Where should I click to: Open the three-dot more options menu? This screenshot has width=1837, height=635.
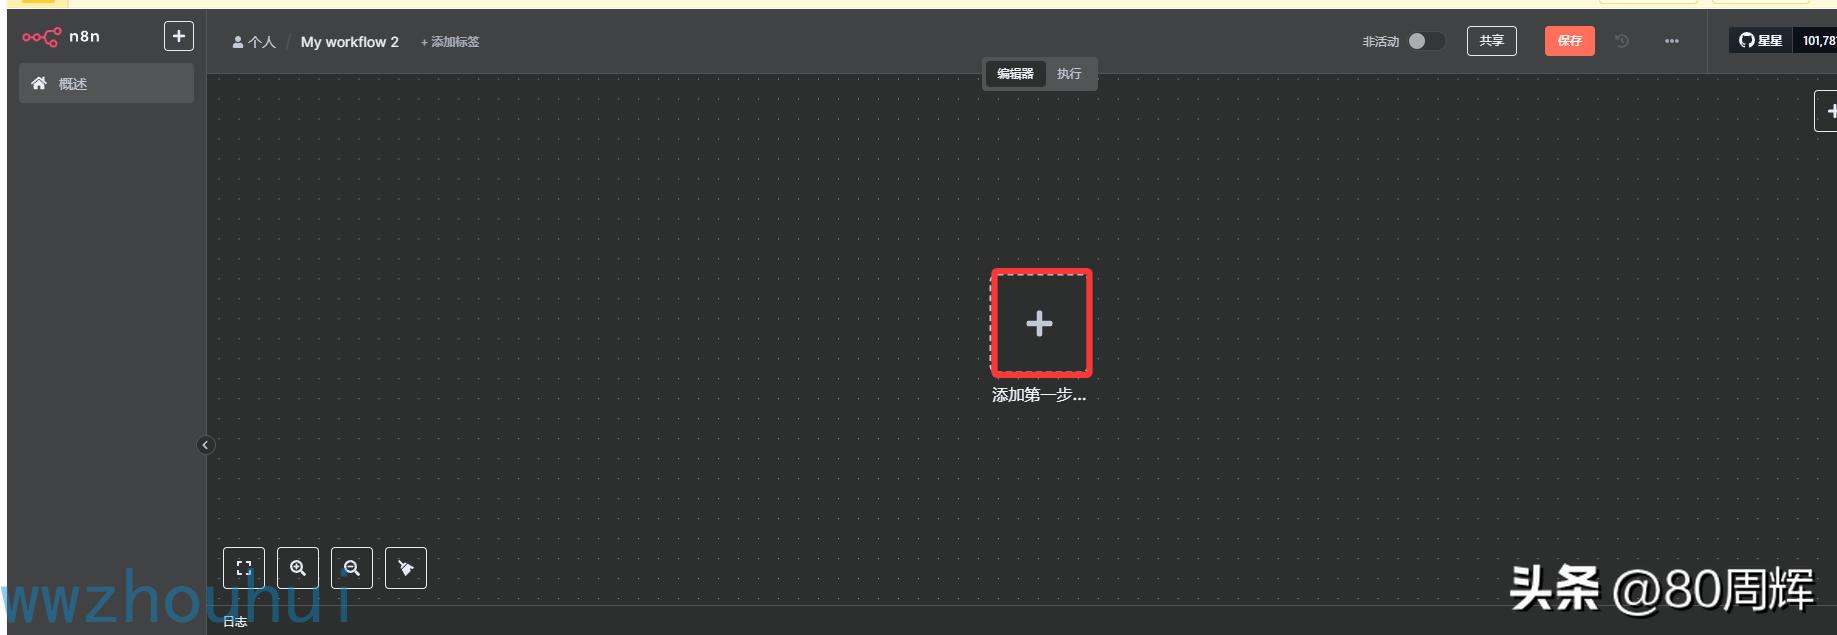coord(1671,41)
